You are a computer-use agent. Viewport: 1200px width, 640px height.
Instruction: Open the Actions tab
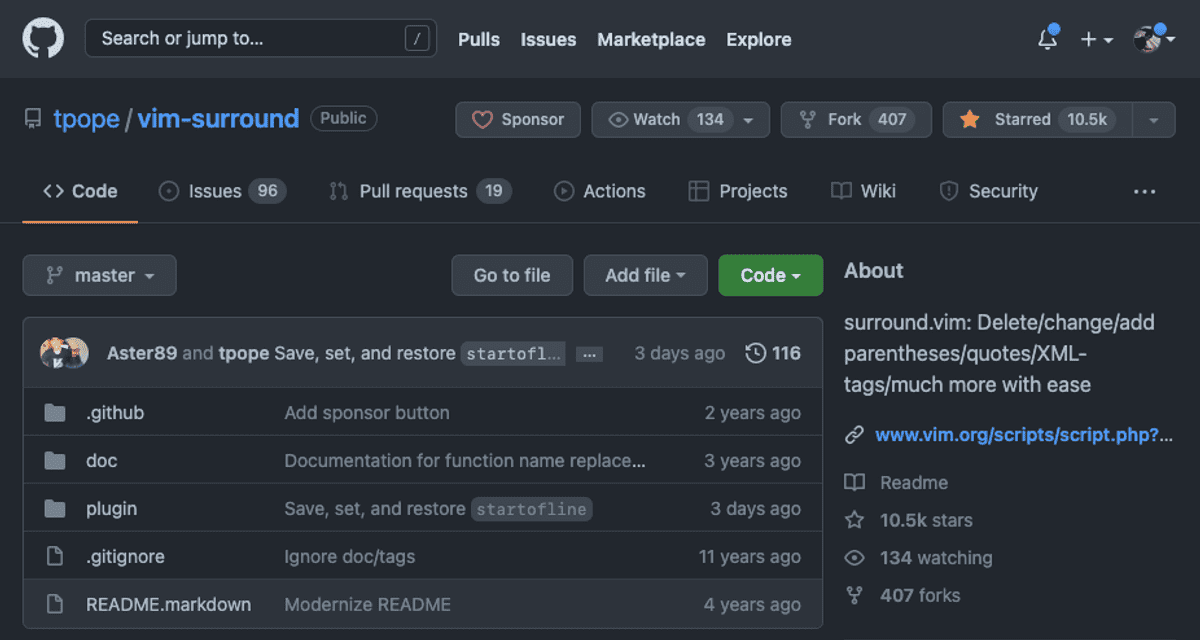click(x=600, y=191)
